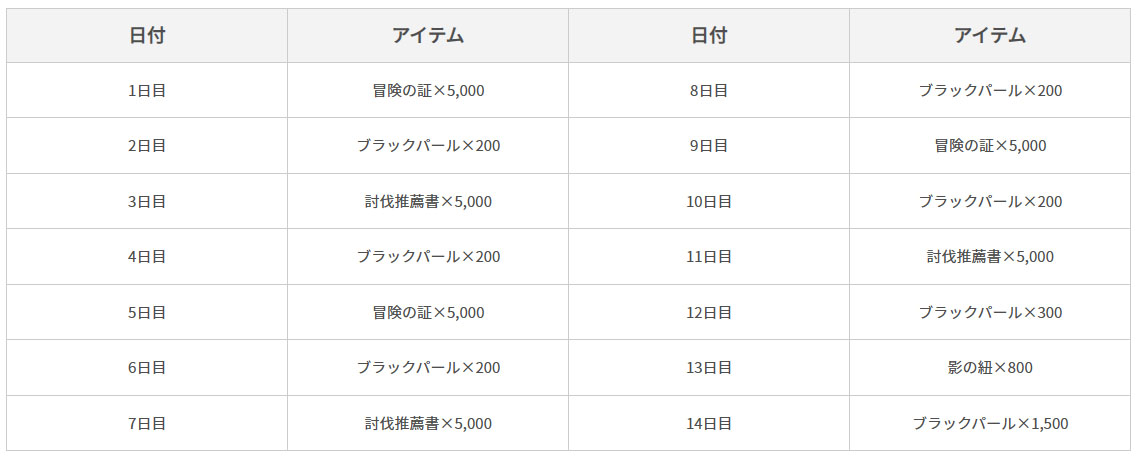Select the 討伐推薦書×5,000 reward for 11日目
This screenshot has width=1137, height=459.
click(x=990, y=257)
